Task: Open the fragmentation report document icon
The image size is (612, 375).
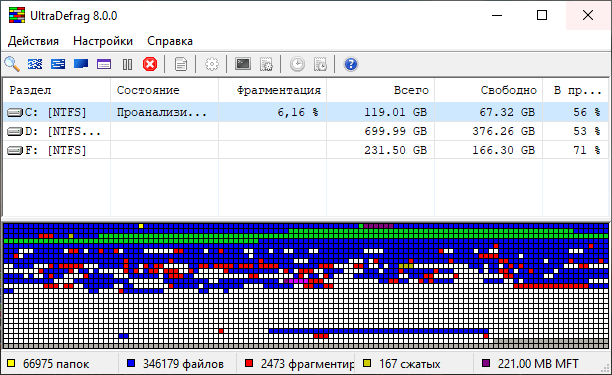Action: click(181, 64)
